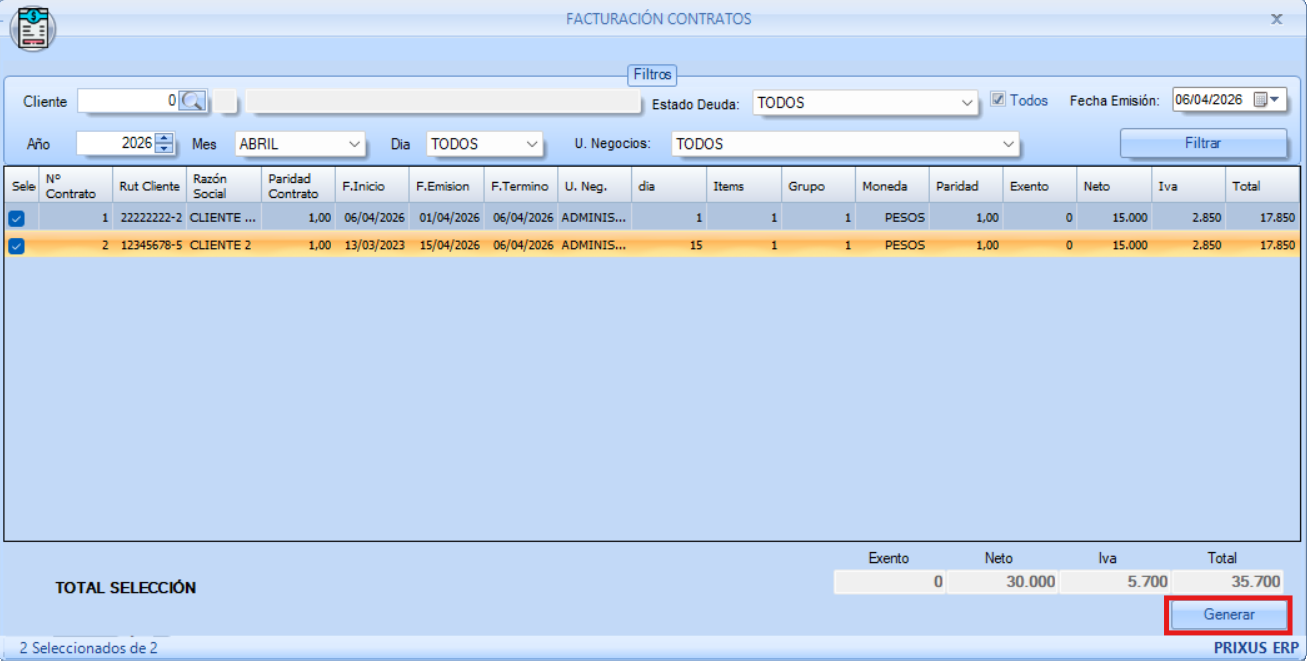1307x661 pixels.
Task: Expand the U. Negocios dropdown
Action: click(1007, 144)
